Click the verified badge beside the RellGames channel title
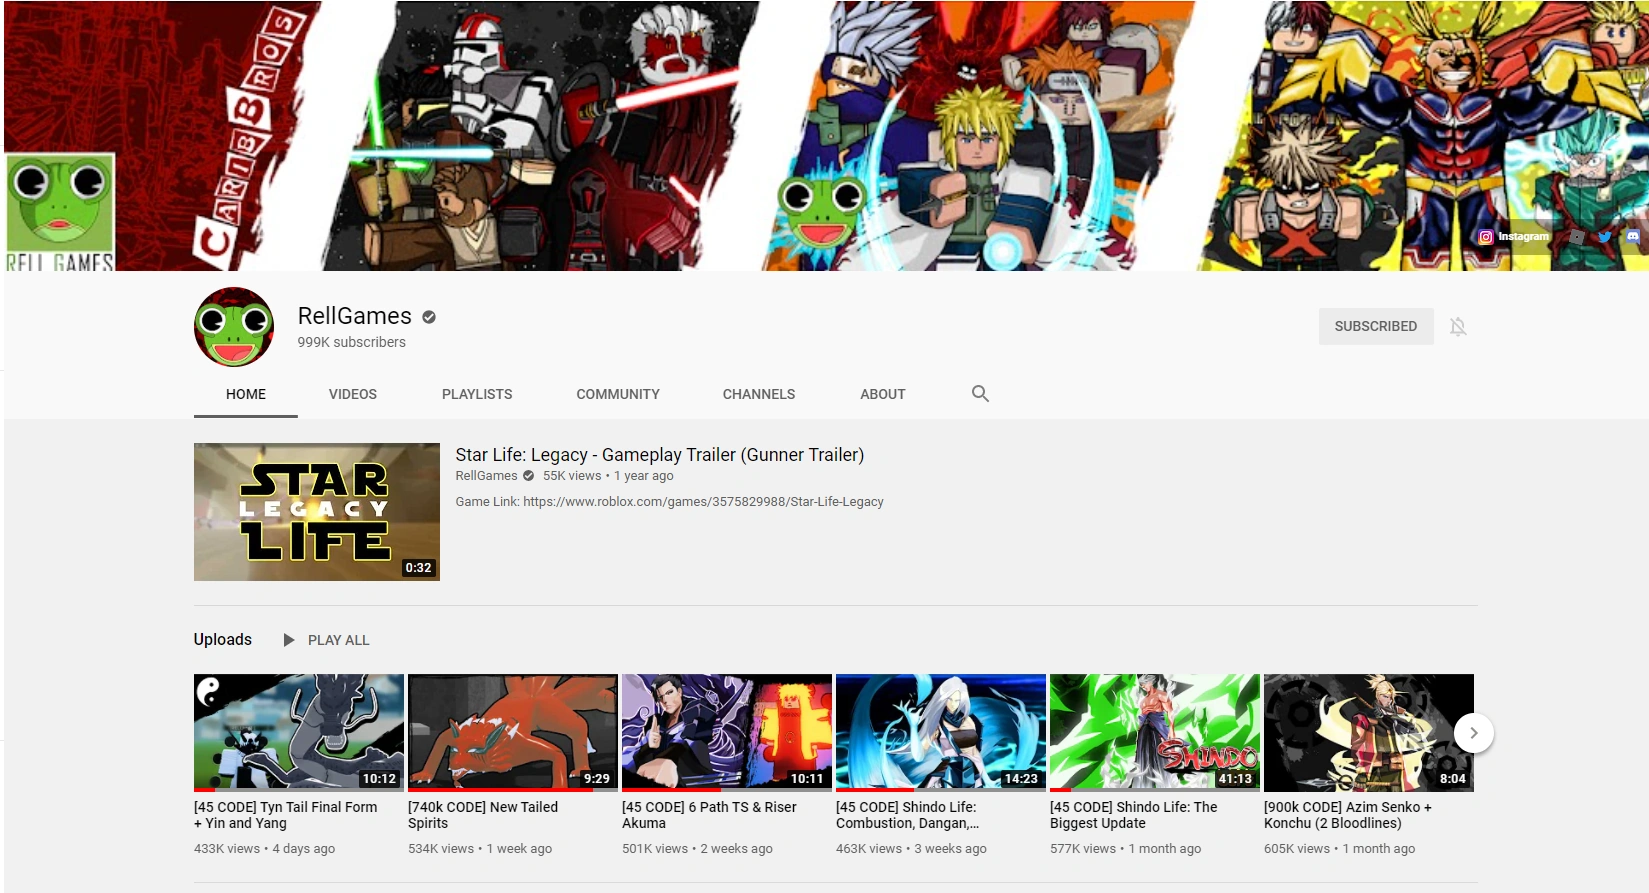The height and width of the screenshot is (893, 1649). (429, 317)
